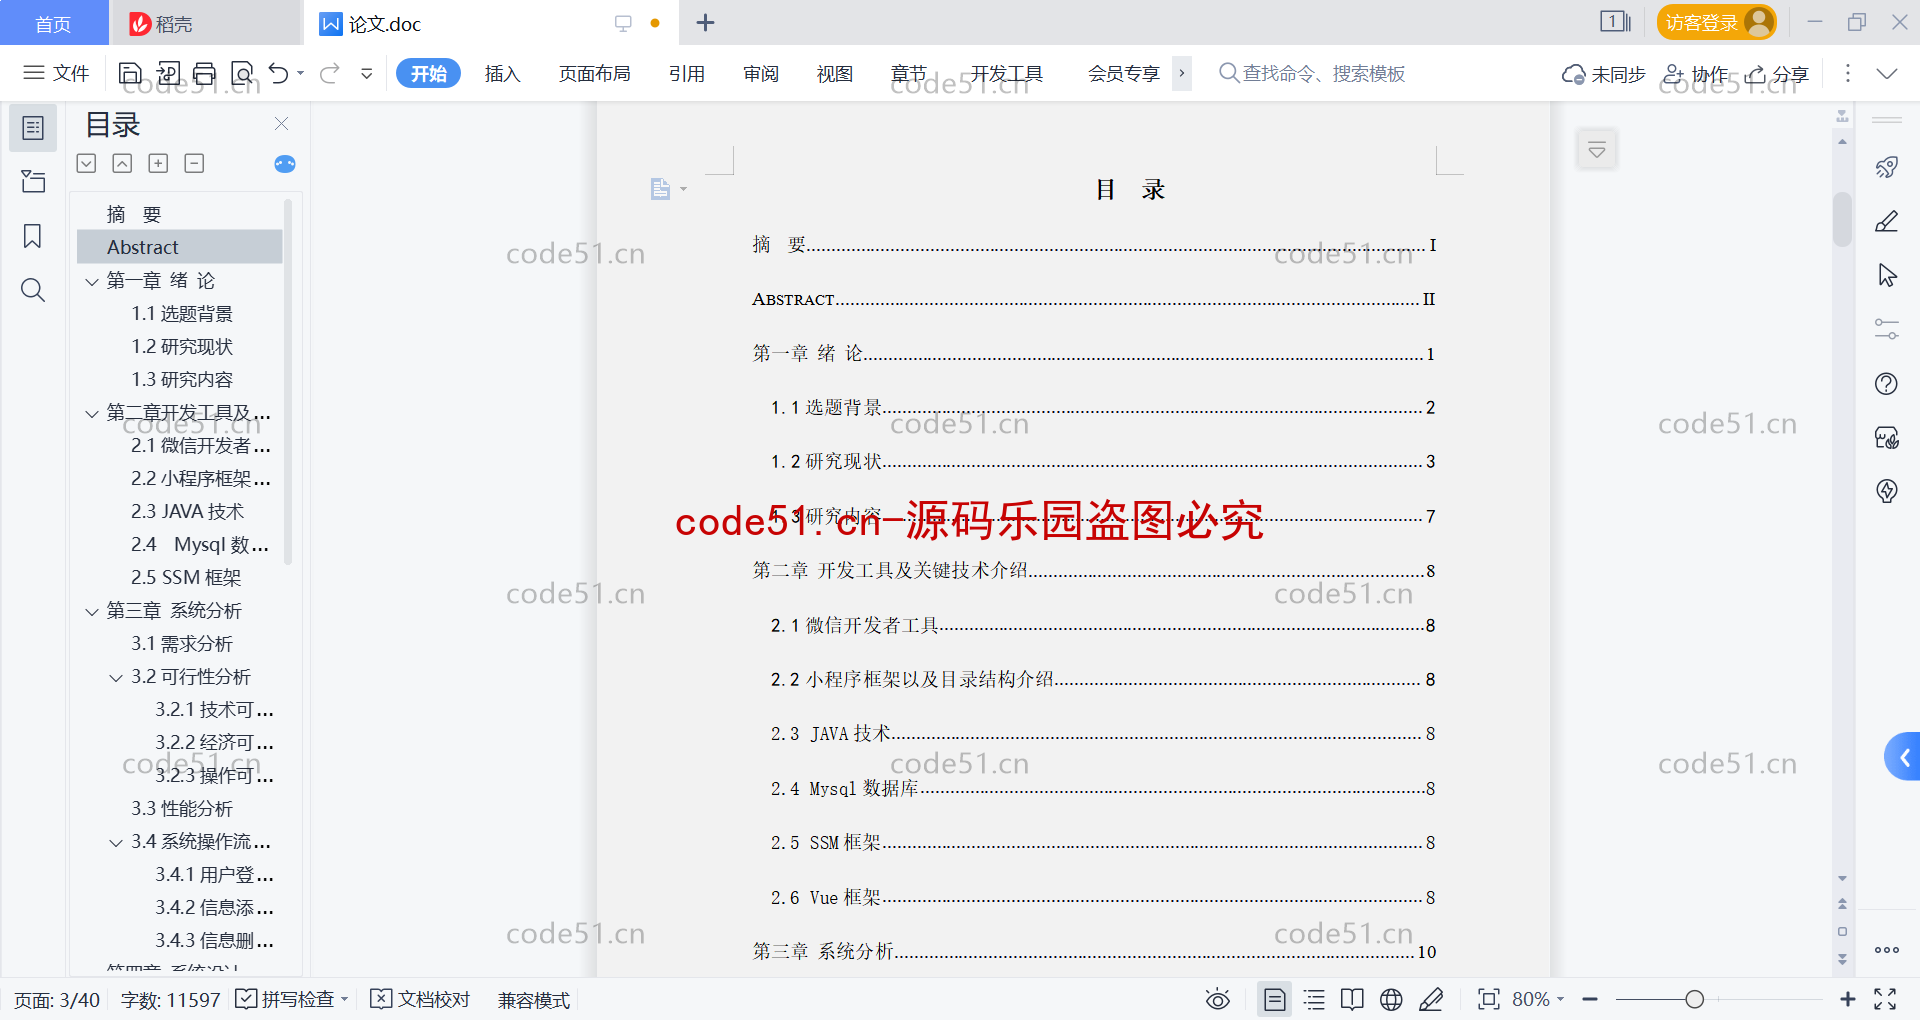This screenshot has height=1020, width=1920.
Task: Switch to page layout view
Action: [x=1274, y=999]
